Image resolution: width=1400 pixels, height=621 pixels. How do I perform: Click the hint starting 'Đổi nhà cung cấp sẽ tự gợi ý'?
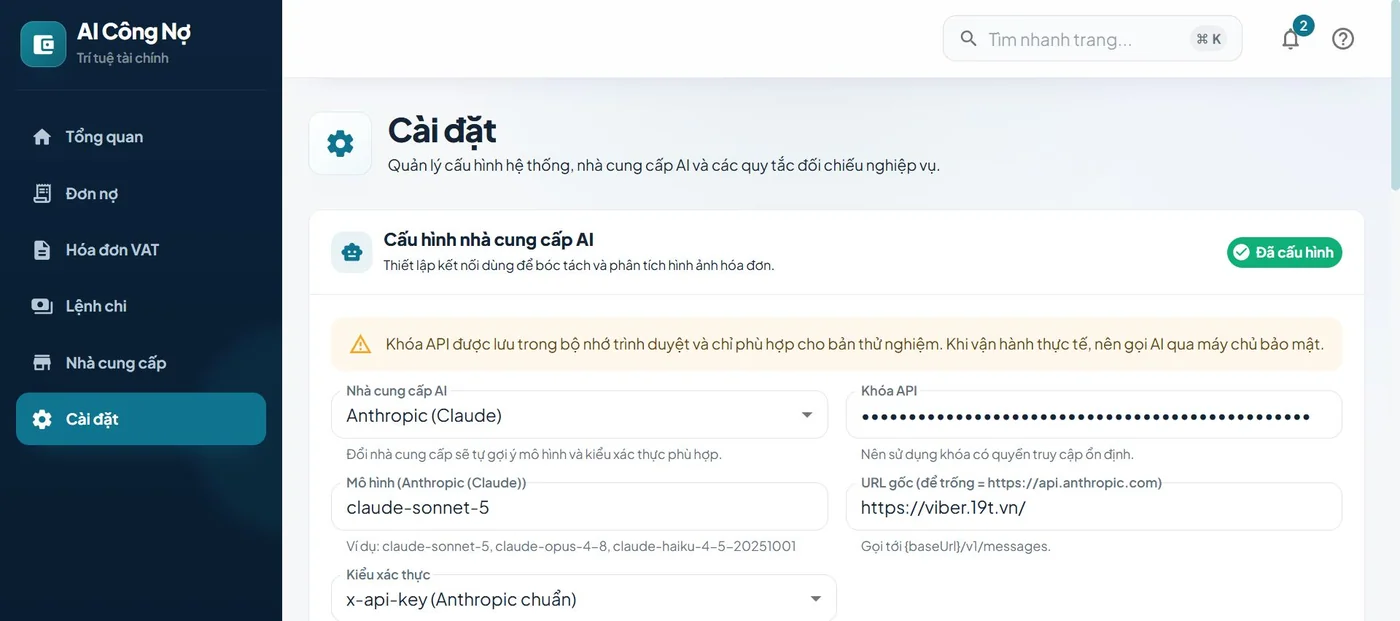(534, 454)
